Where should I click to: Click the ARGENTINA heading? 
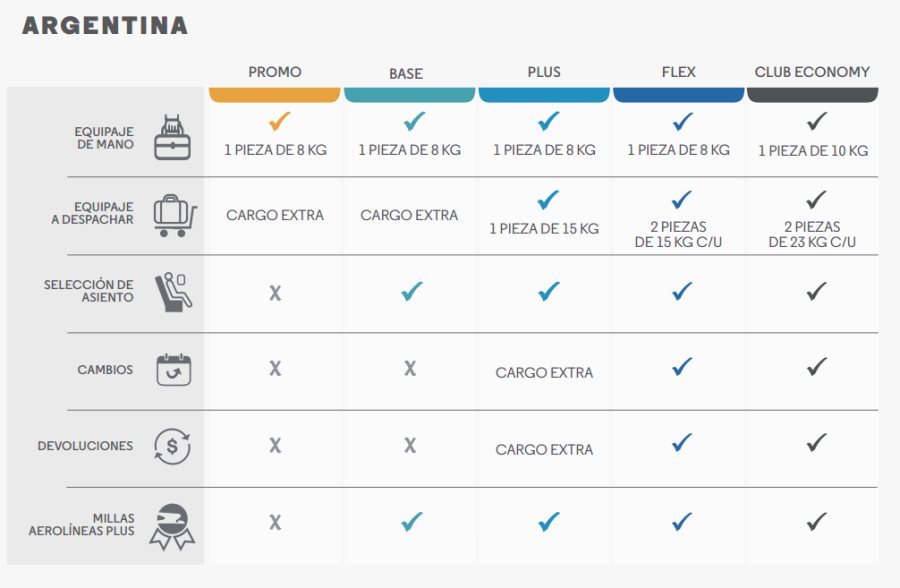(105, 26)
